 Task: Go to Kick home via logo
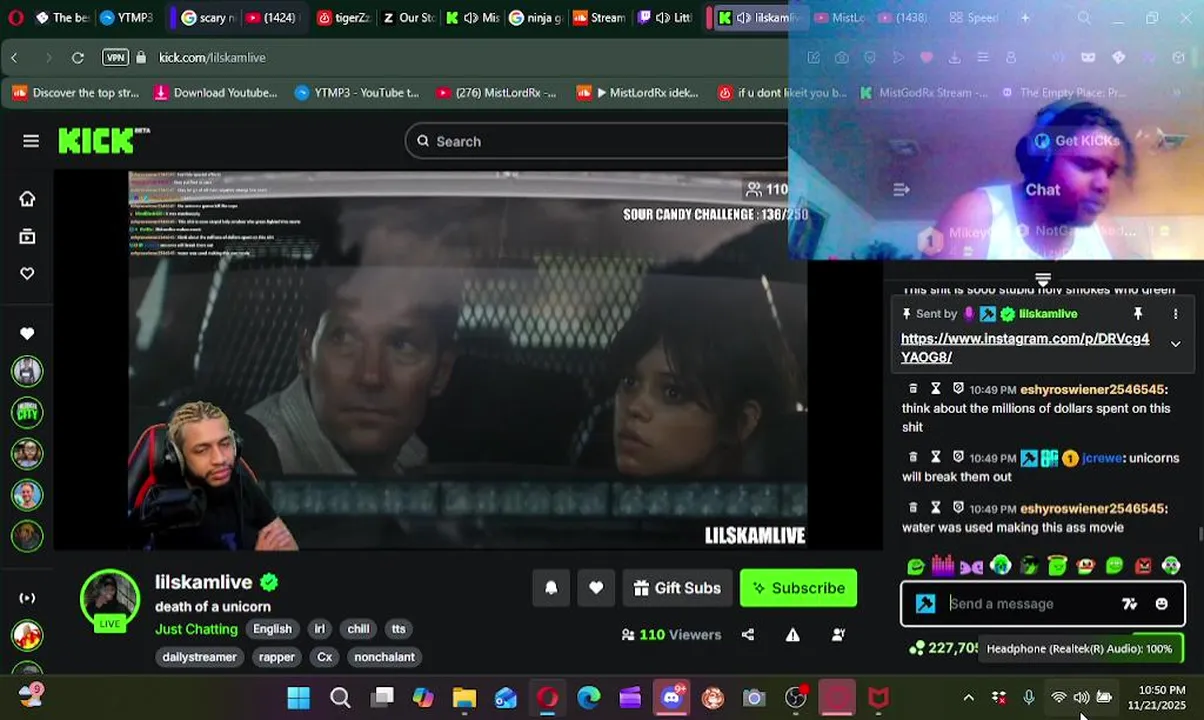pos(103,141)
